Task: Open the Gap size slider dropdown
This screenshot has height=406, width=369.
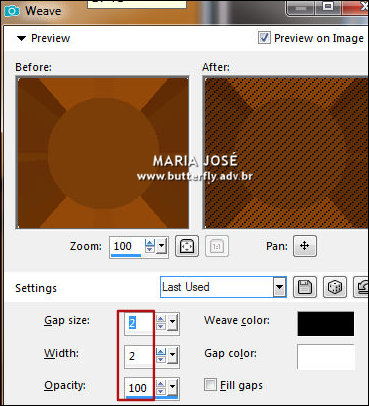Action: coord(172,322)
